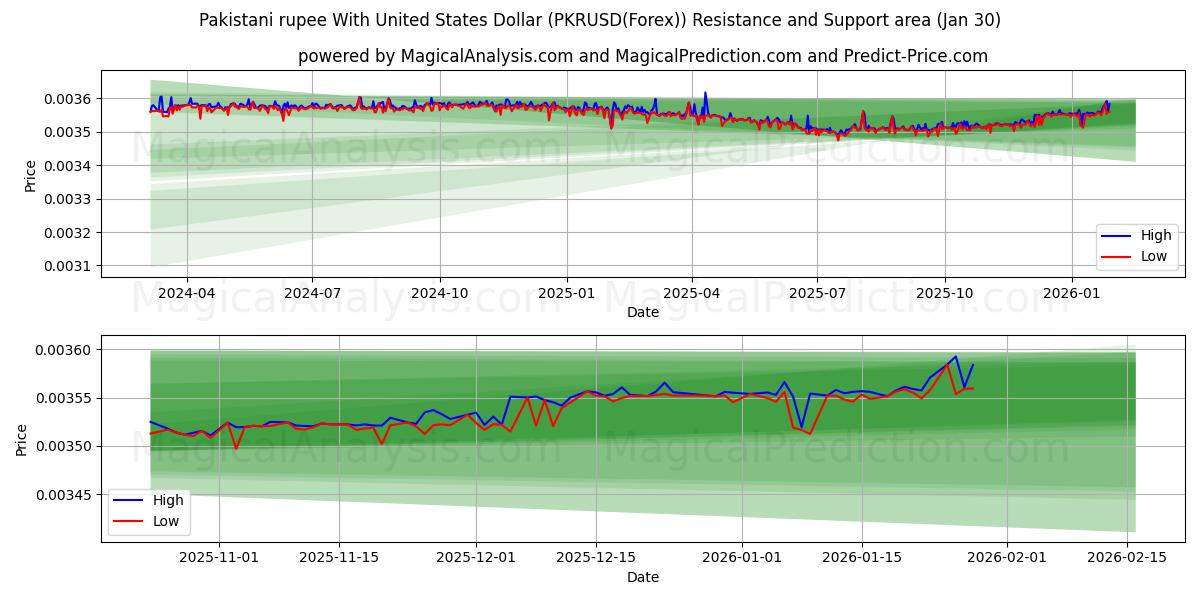
Task: Click the 2025-01 tick label on top chart
Action: coord(568,287)
